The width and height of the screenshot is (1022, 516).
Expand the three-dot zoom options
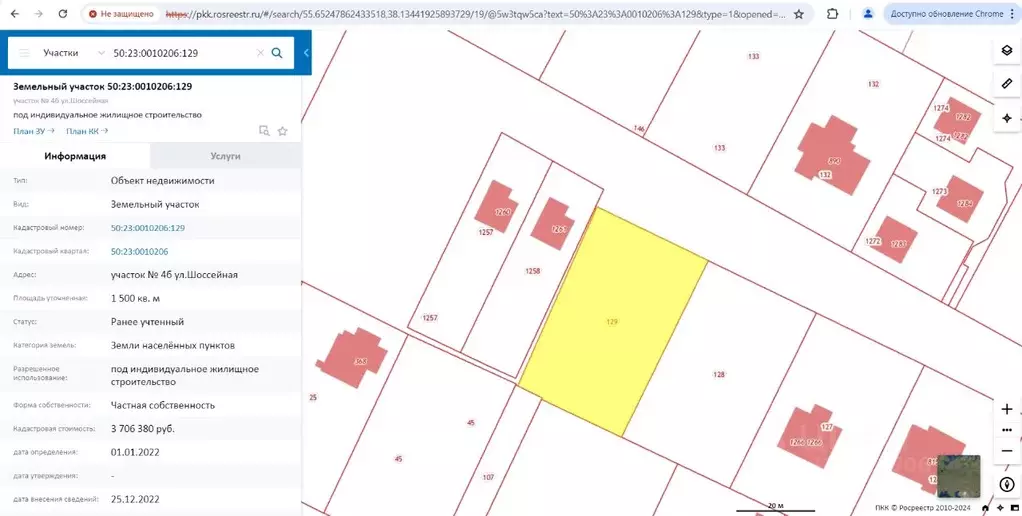(x=1006, y=430)
